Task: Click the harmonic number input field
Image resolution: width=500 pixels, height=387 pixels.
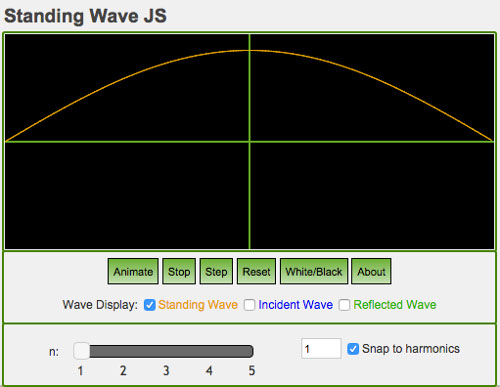Action: 321,349
